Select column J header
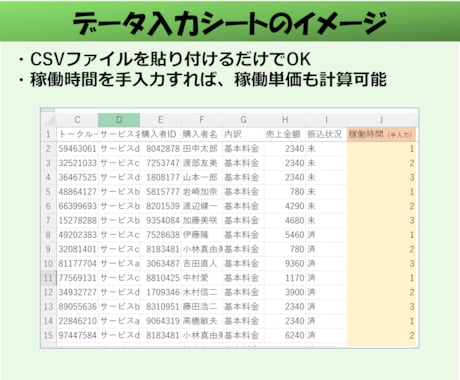460x380 pixels. tap(381, 120)
